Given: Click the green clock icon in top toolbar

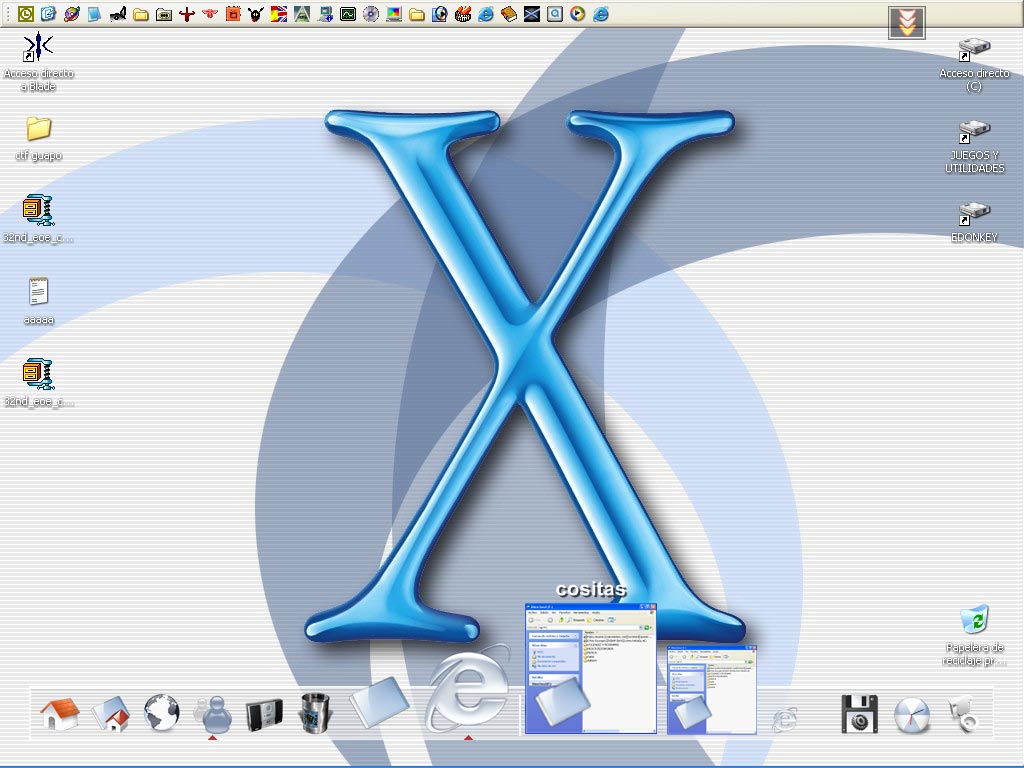Looking at the screenshot, I should [26, 14].
